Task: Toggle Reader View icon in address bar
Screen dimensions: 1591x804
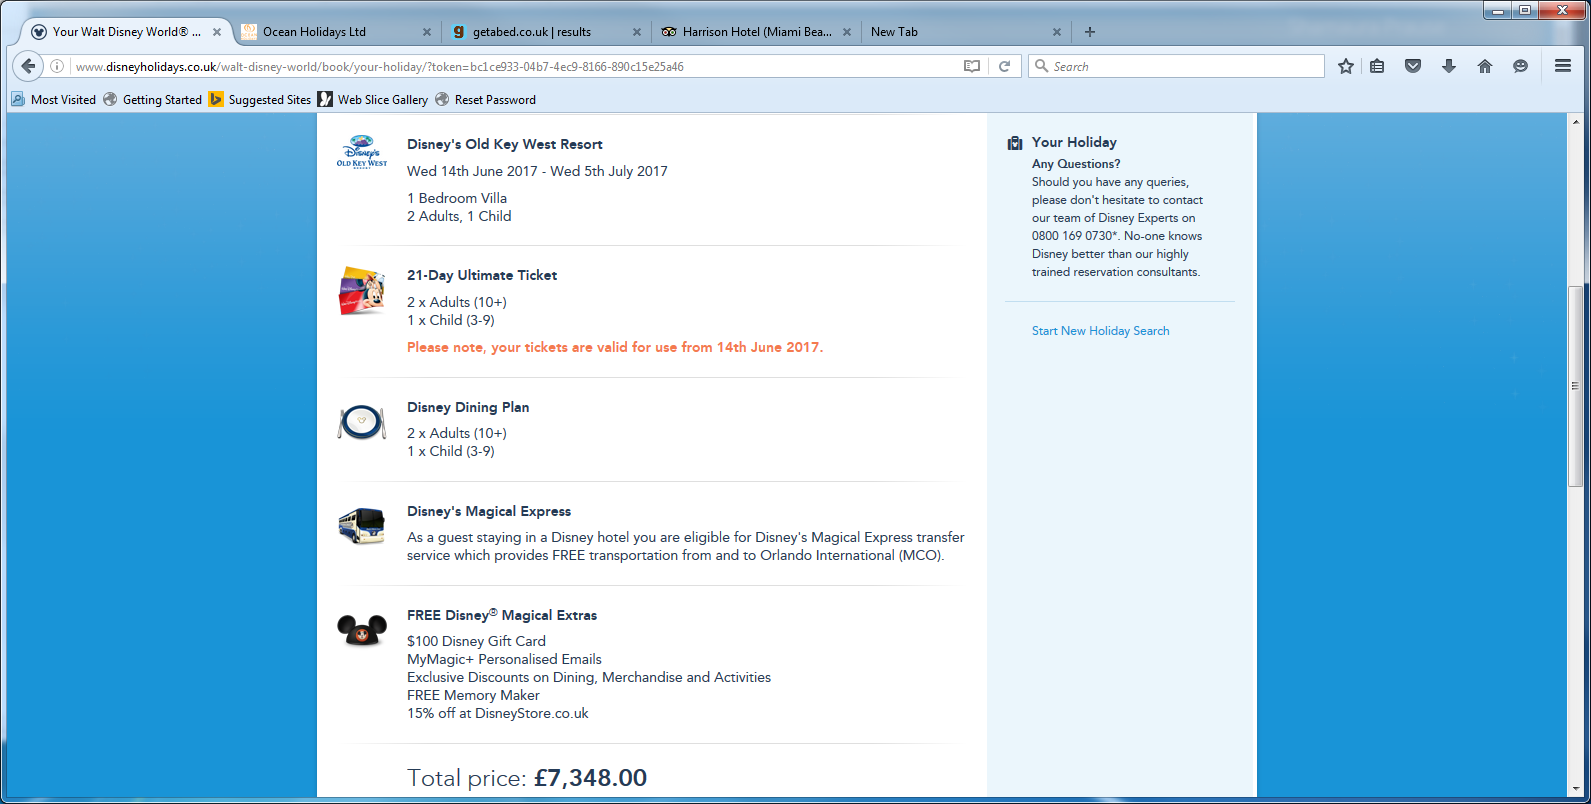Action: pyautogui.click(x=971, y=66)
